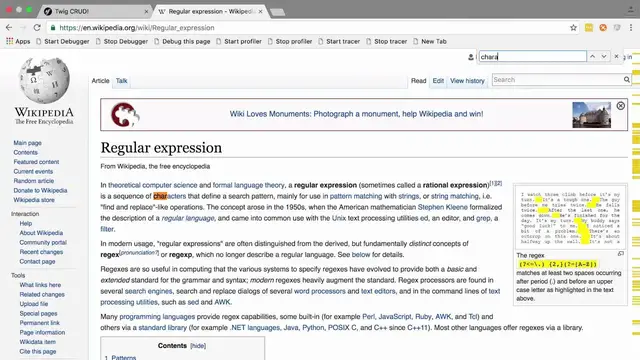Viewport: 640px width, 360px height.
Task: Open the Wiki Loves Monuments banner link
Action: pyautogui.click(x=356, y=114)
